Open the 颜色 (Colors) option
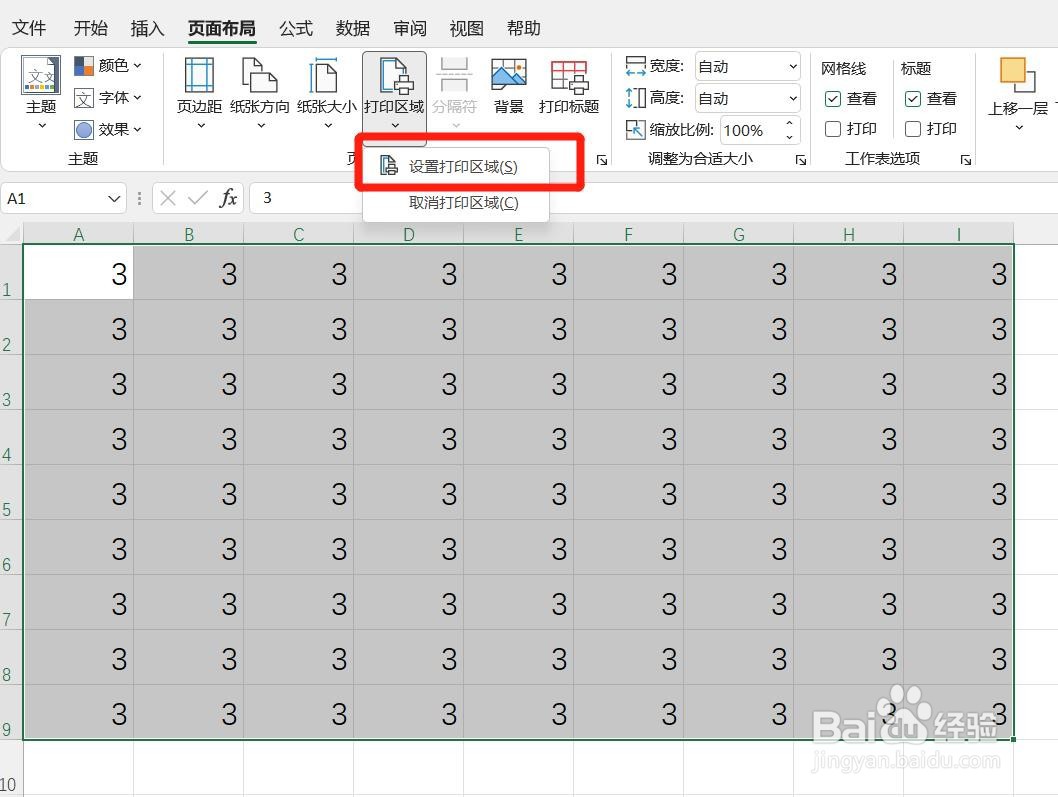 pos(110,65)
